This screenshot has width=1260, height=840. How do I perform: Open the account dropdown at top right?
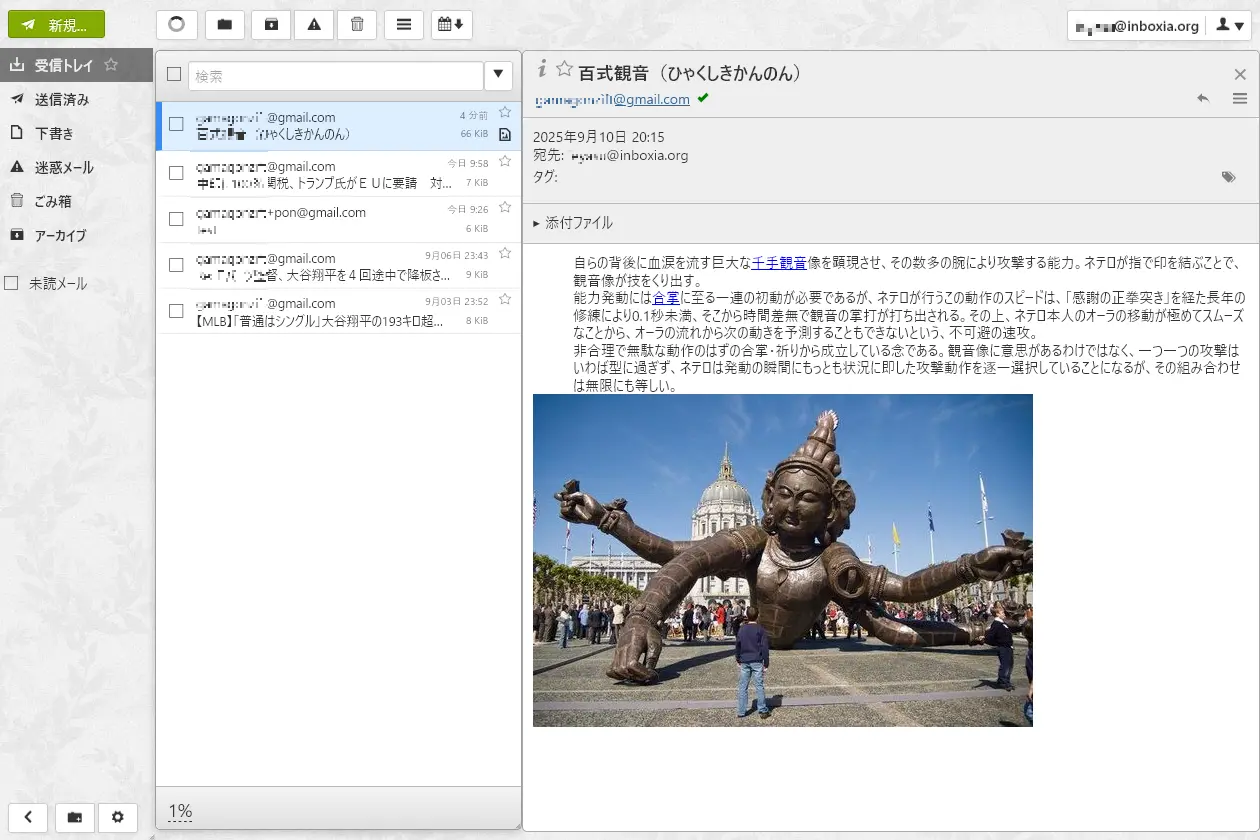tap(1231, 26)
